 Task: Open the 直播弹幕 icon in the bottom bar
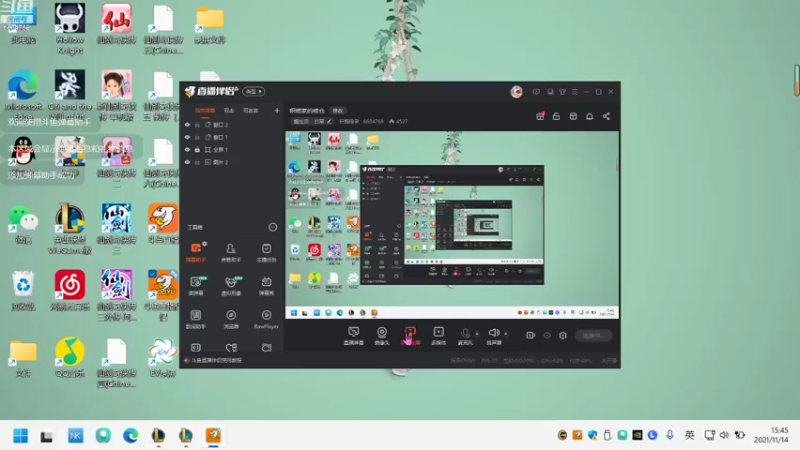[x=354, y=336]
